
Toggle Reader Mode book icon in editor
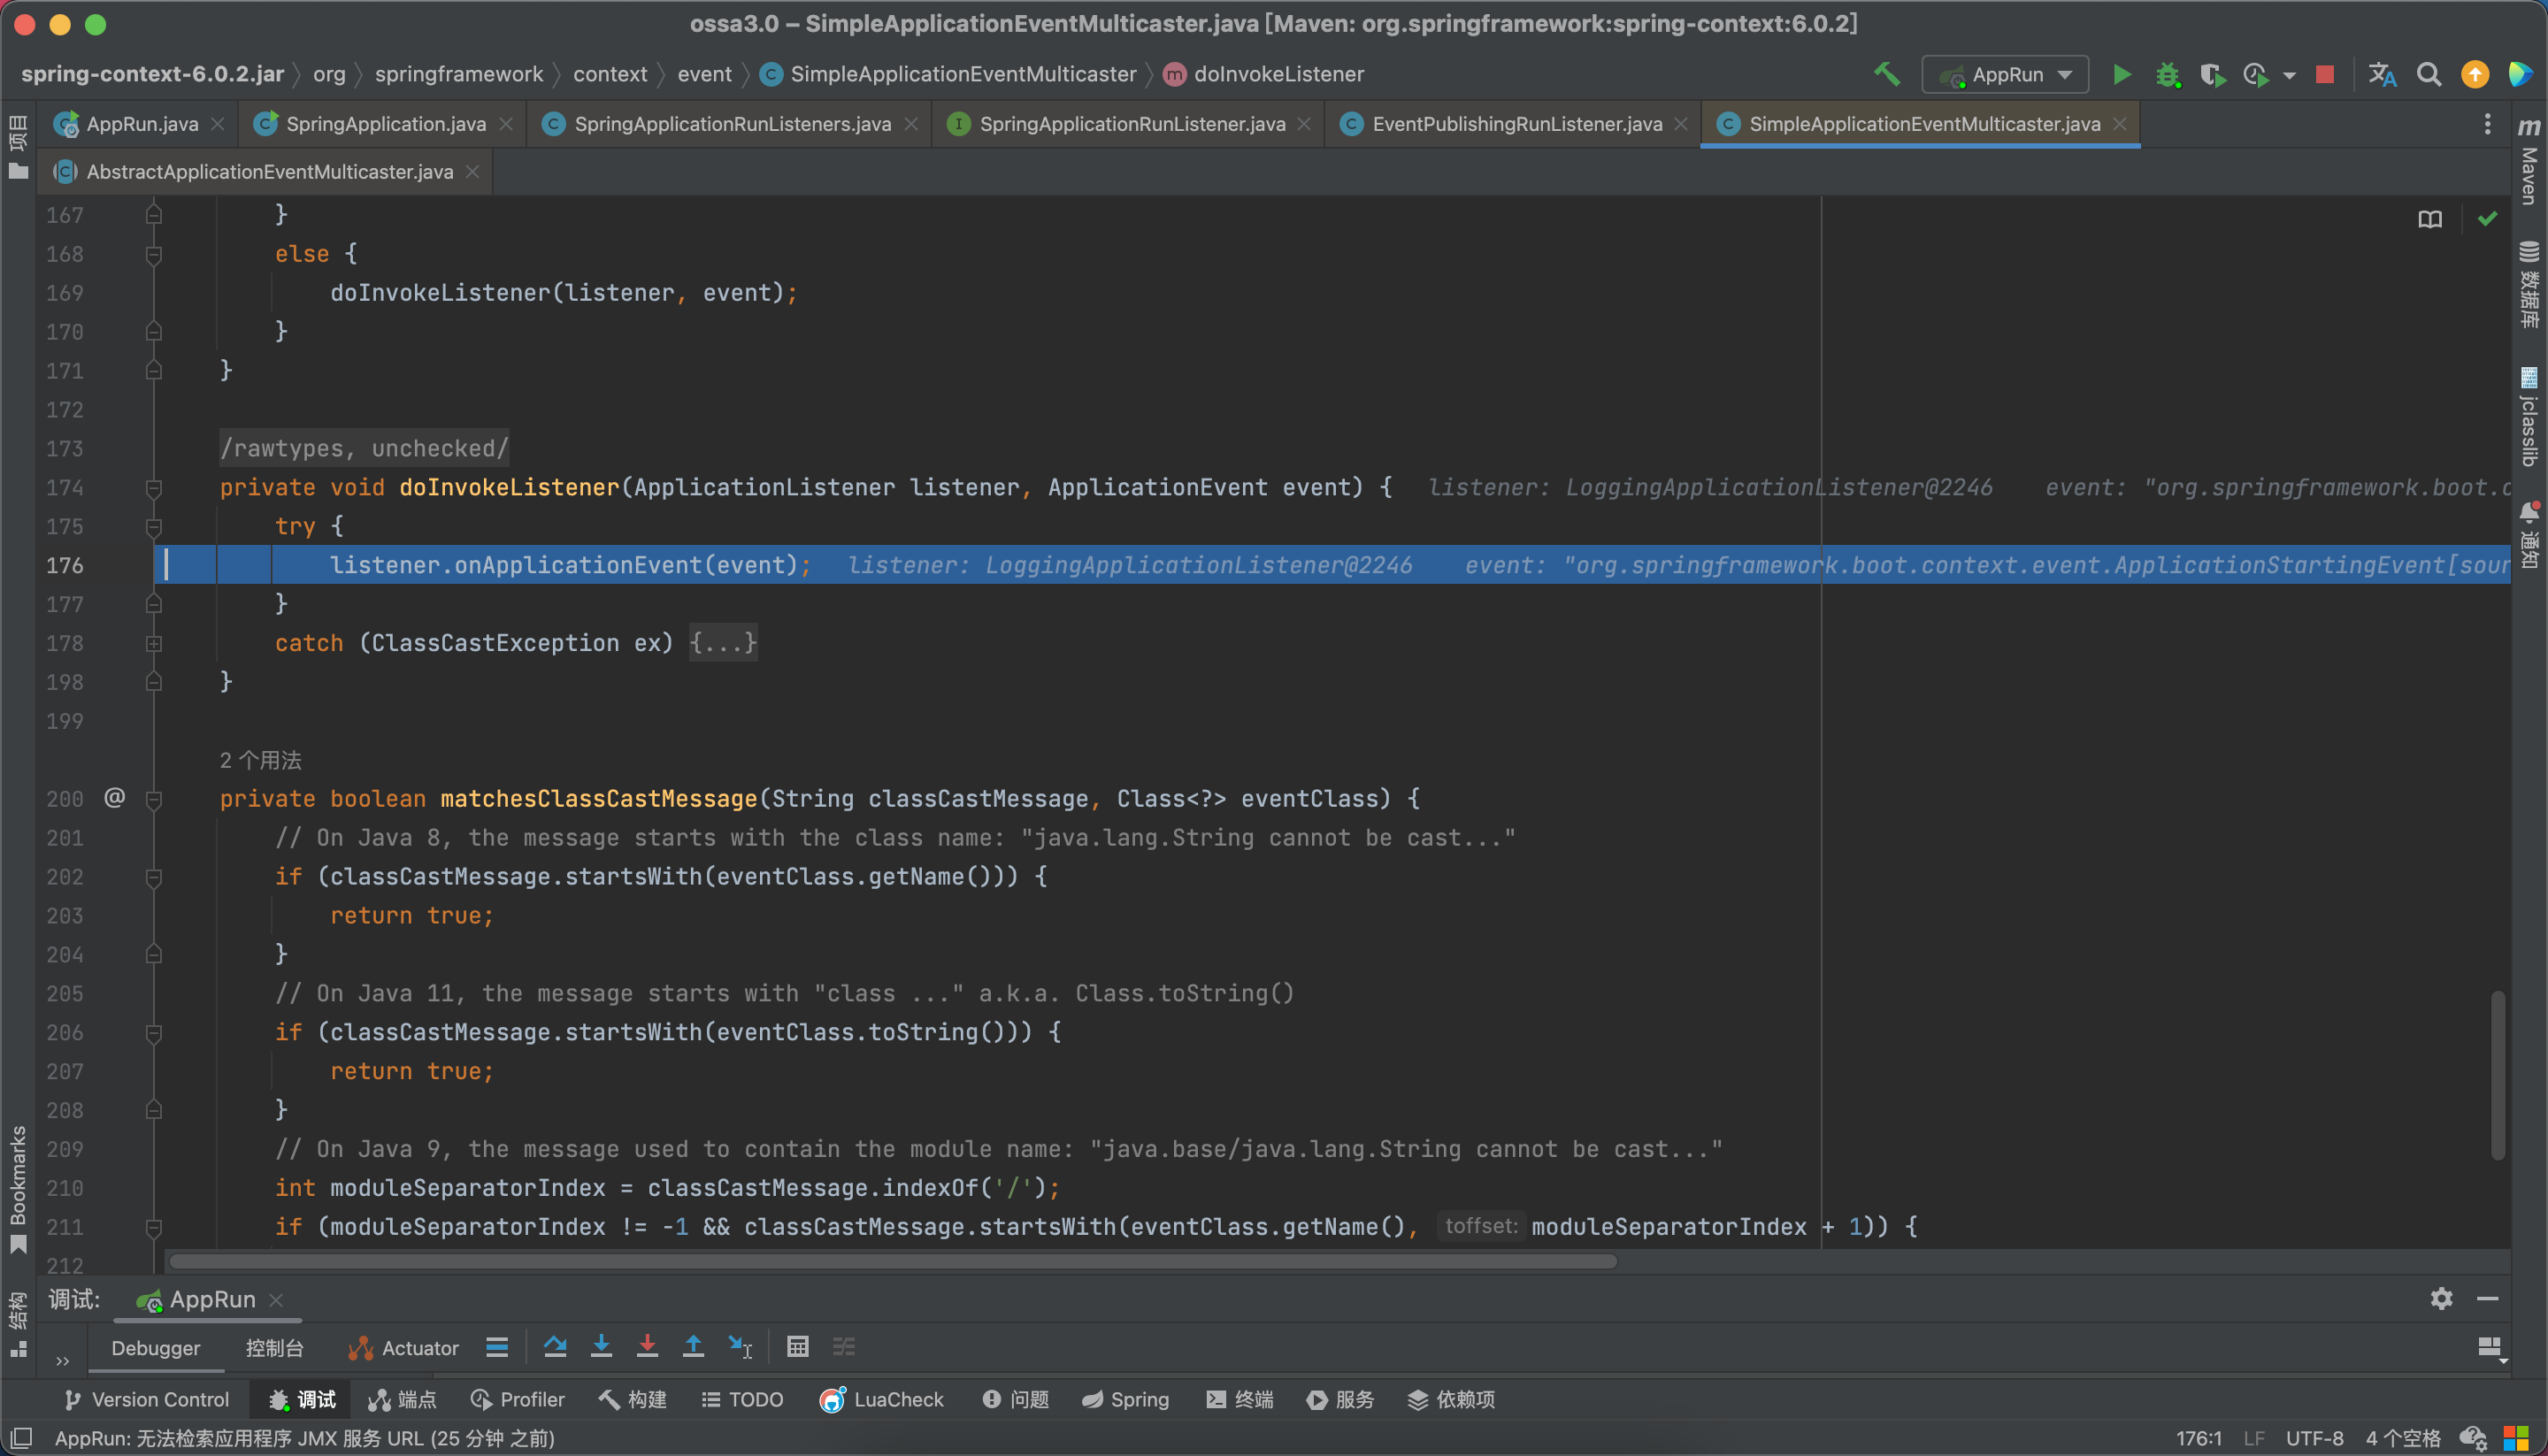click(x=2430, y=219)
